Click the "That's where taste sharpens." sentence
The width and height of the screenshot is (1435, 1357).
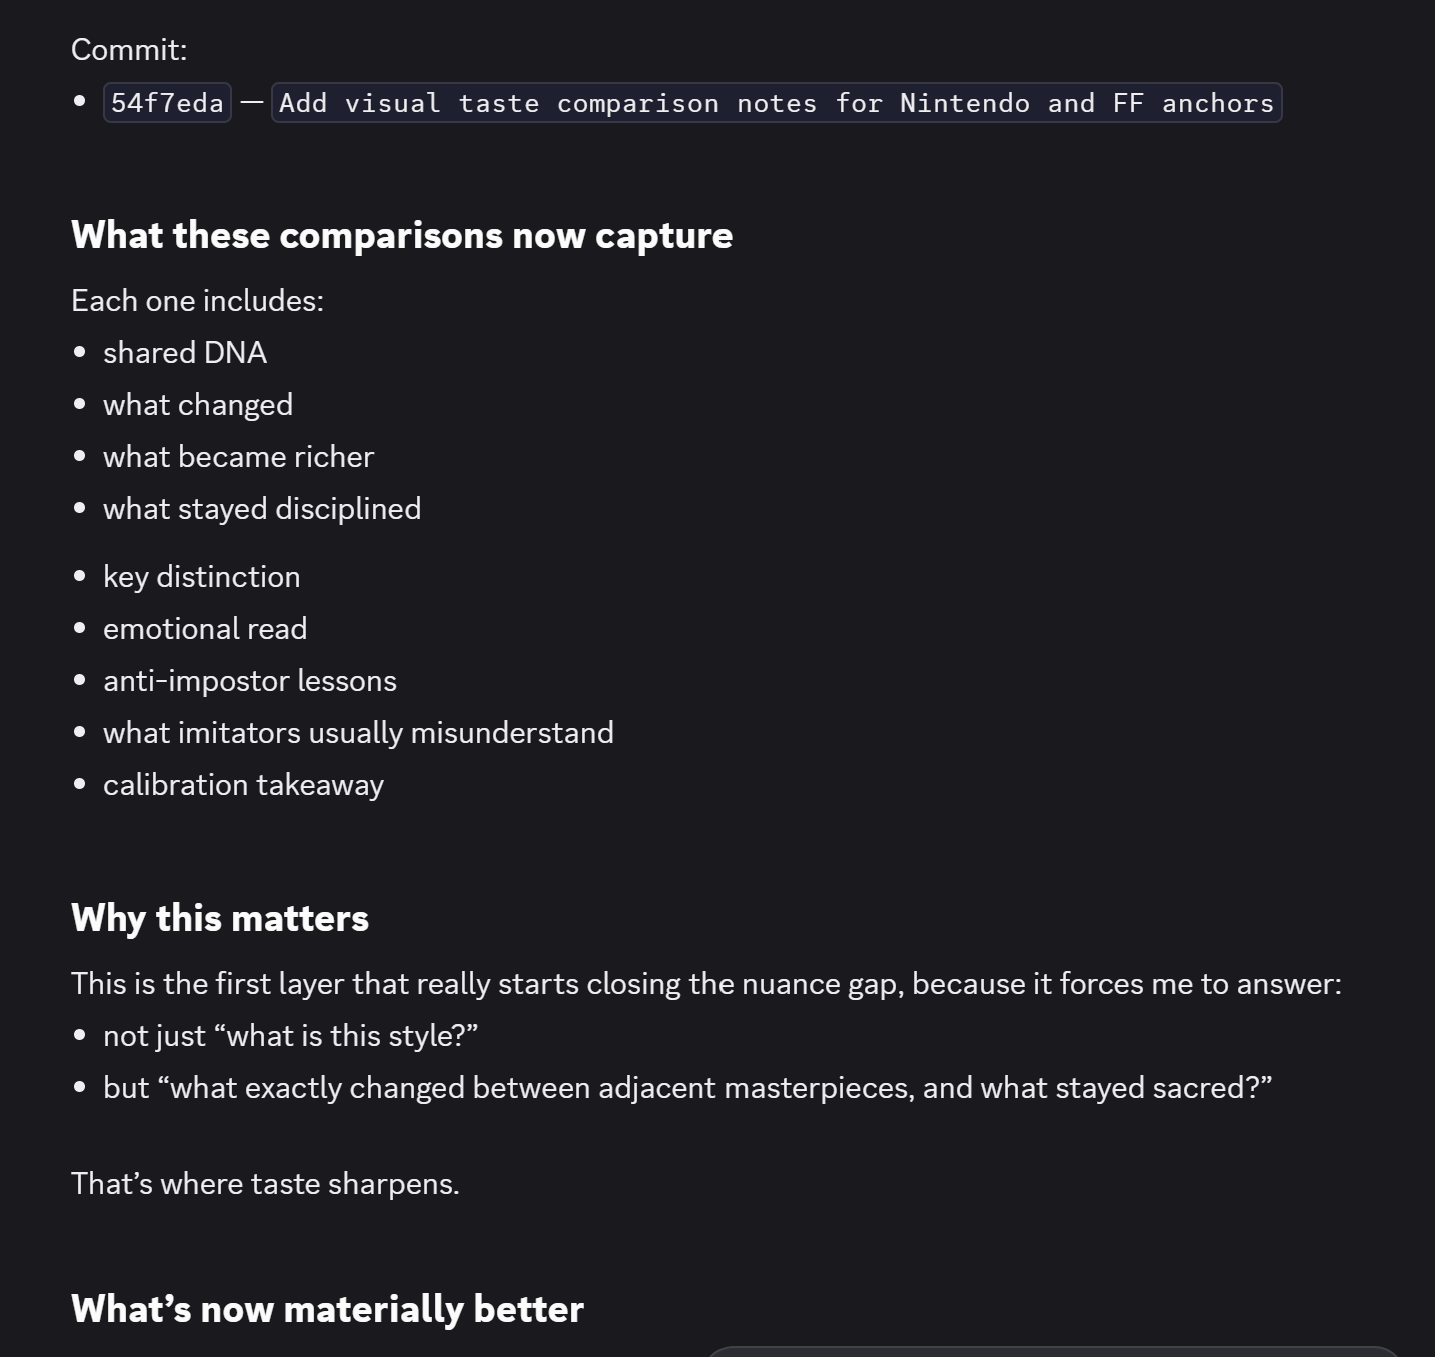pos(265,1184)
